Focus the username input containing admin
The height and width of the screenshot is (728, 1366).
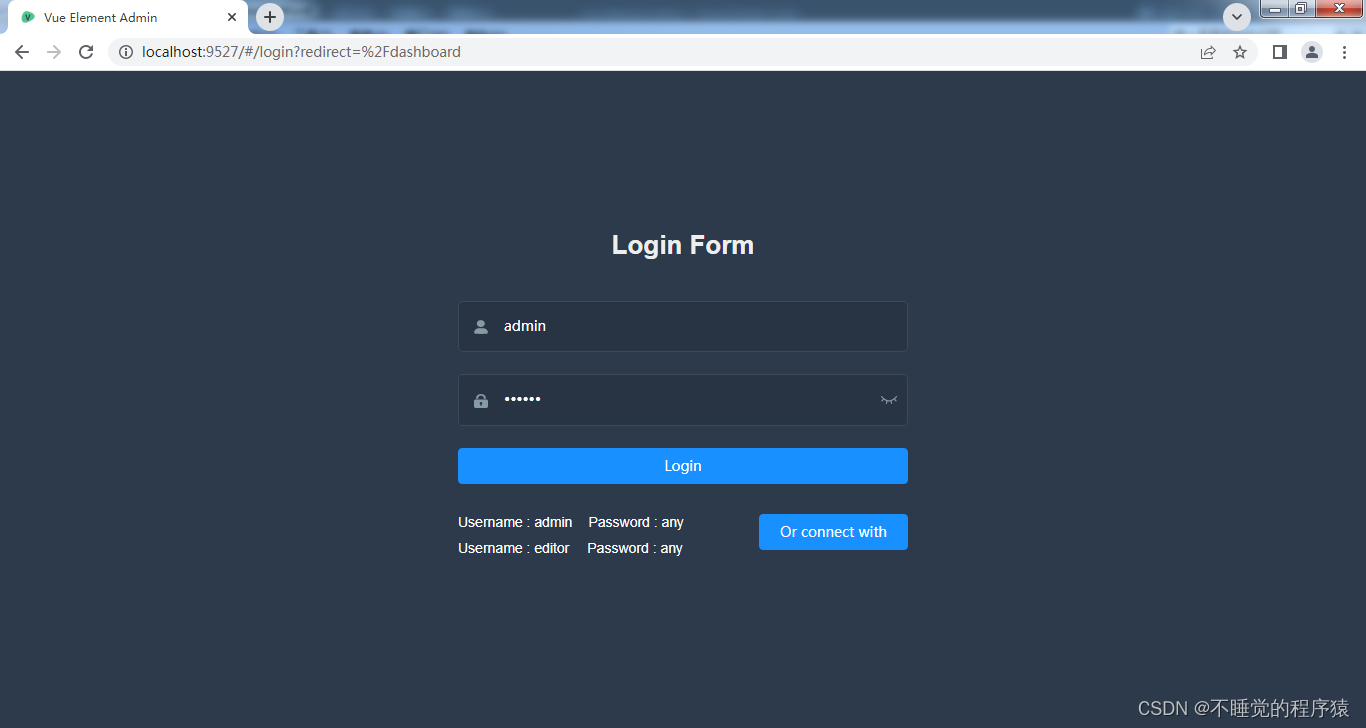pyautogui.click(x=683, y=326)
